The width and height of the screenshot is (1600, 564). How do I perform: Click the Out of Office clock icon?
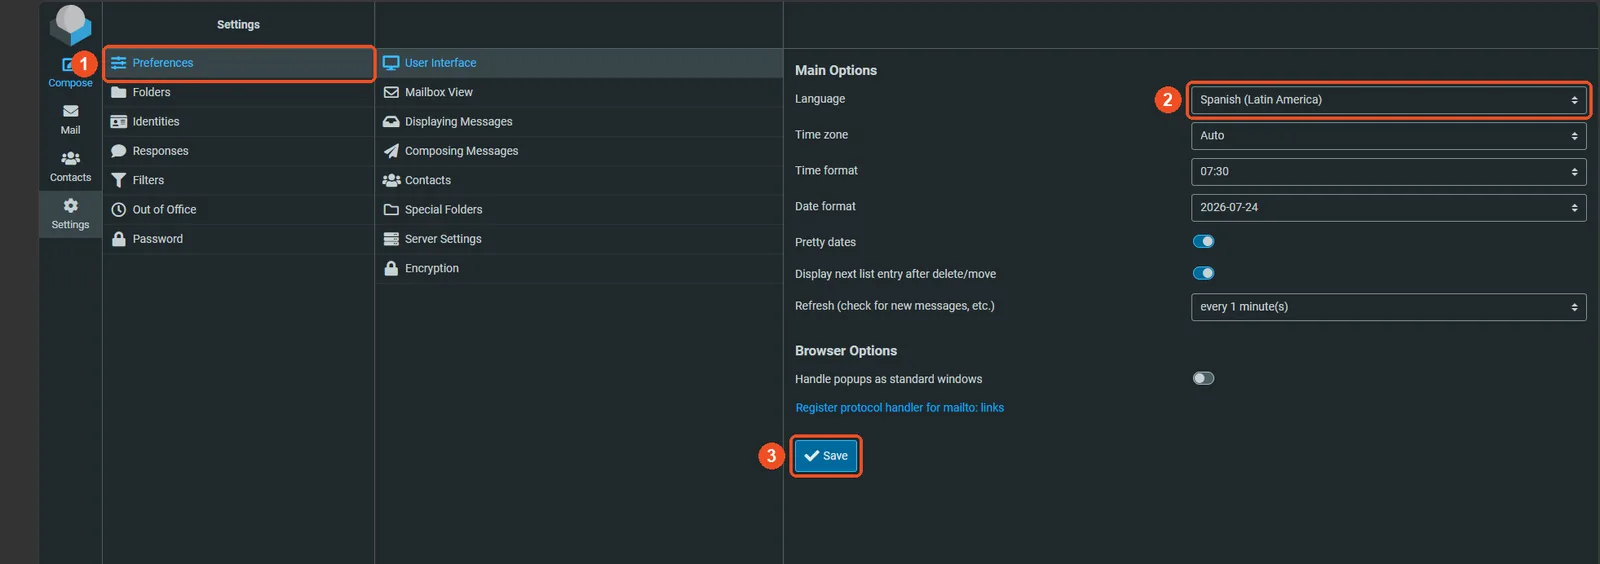pos(118,210)
